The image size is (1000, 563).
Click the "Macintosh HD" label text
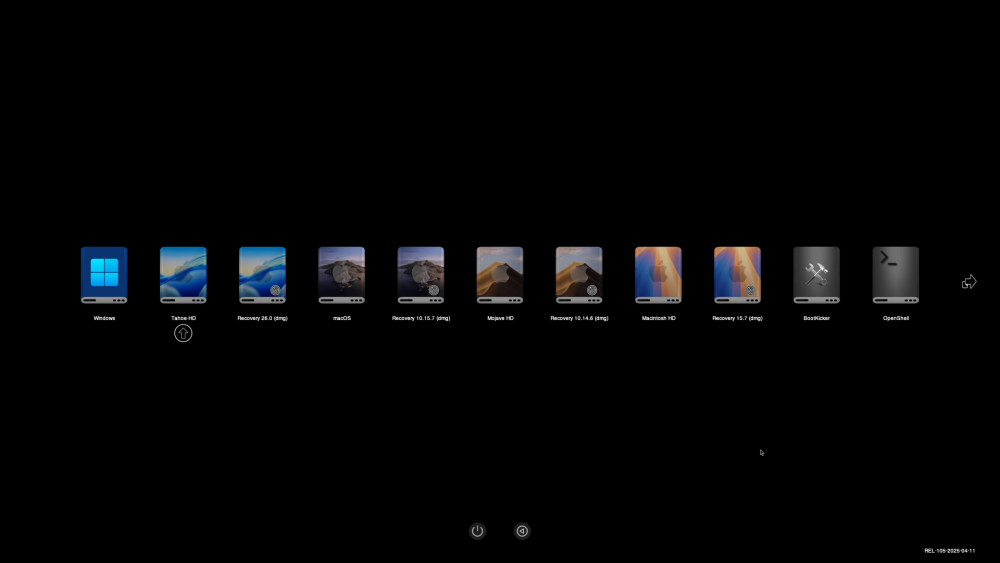[x=658, y=318]
